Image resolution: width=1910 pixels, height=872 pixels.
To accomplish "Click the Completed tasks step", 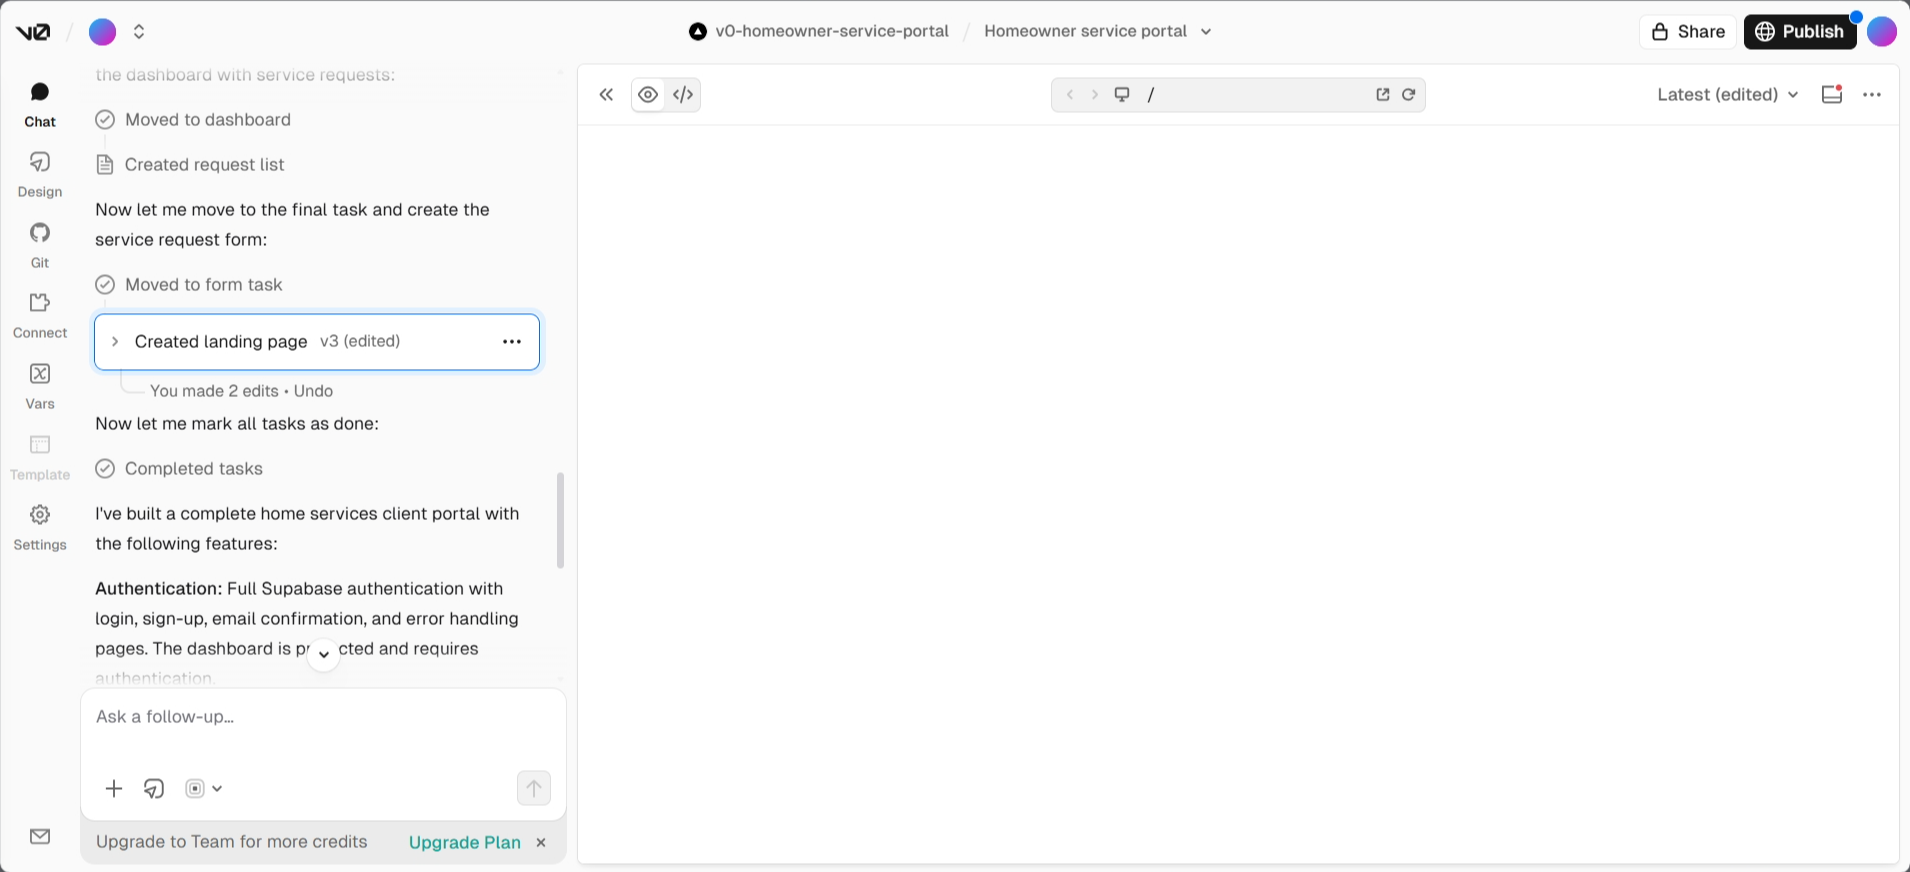I will pos(179,469).
